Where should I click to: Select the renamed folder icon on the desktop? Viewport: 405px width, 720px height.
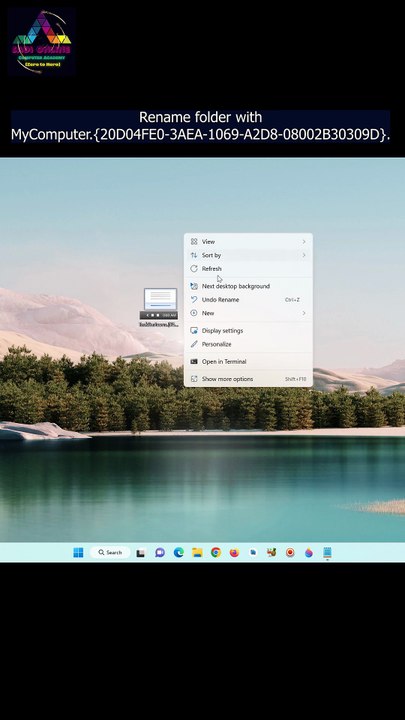pos(159,307)
